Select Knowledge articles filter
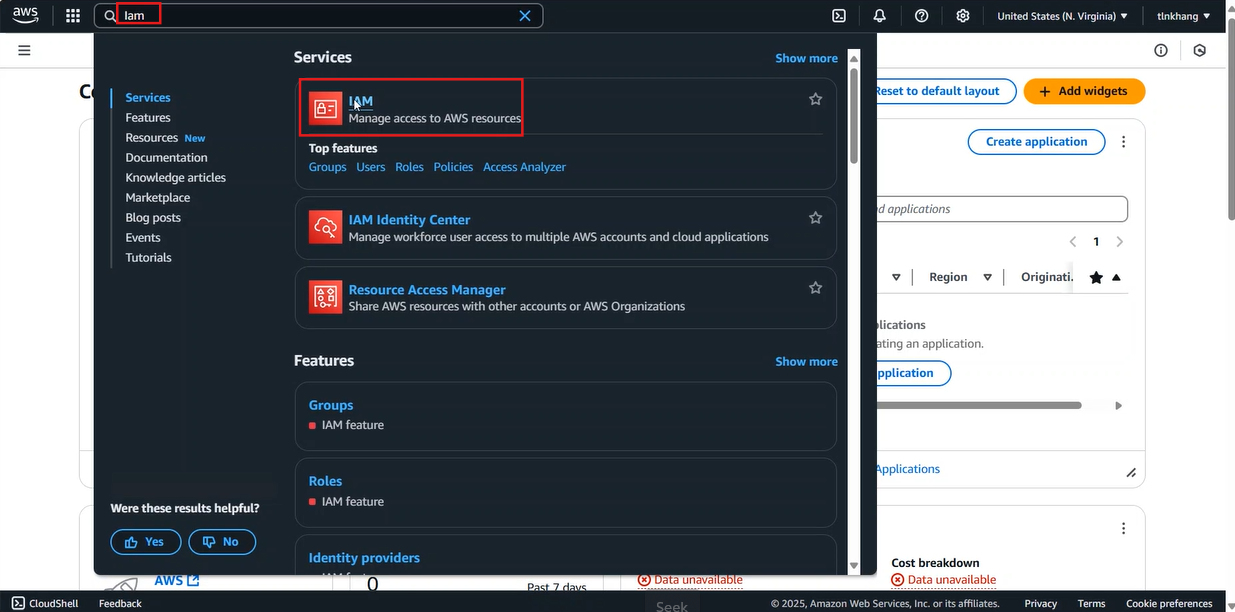The width and height of the screenshot is (1235, 612). pyautogui.click(x=176, y=178)
